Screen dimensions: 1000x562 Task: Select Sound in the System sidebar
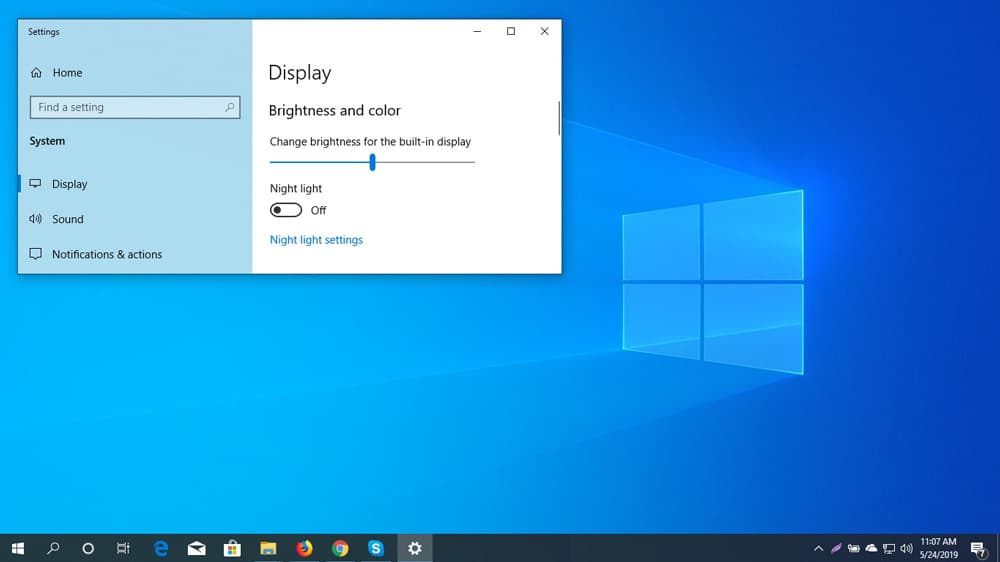(x=68, y=219)
